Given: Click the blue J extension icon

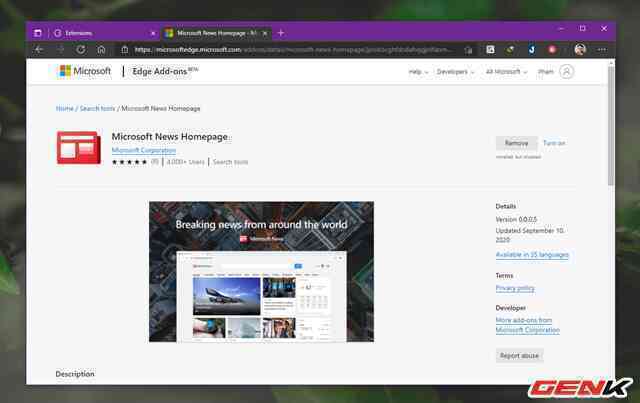Looking at the screenshot, I should pos(531,50).
